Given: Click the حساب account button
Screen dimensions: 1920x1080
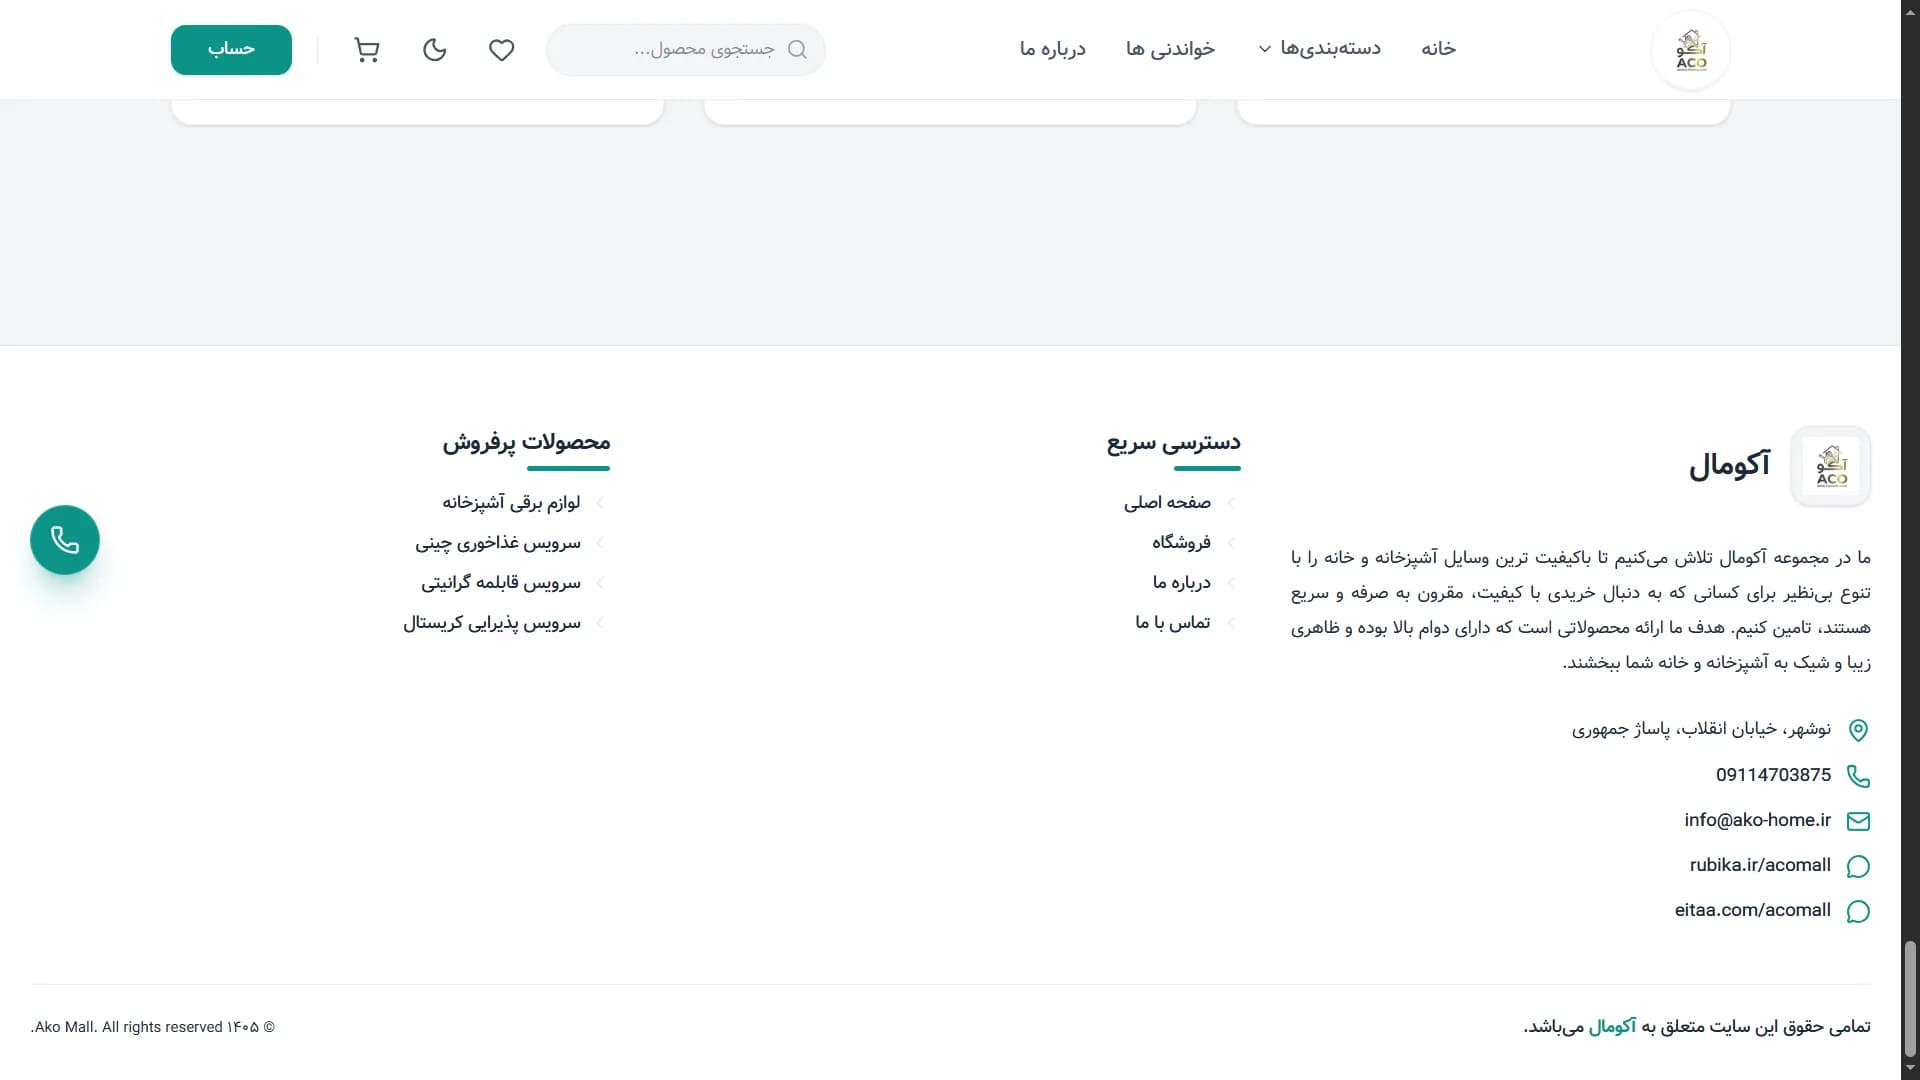Looking at the screenshot, I should pos(231,50).
